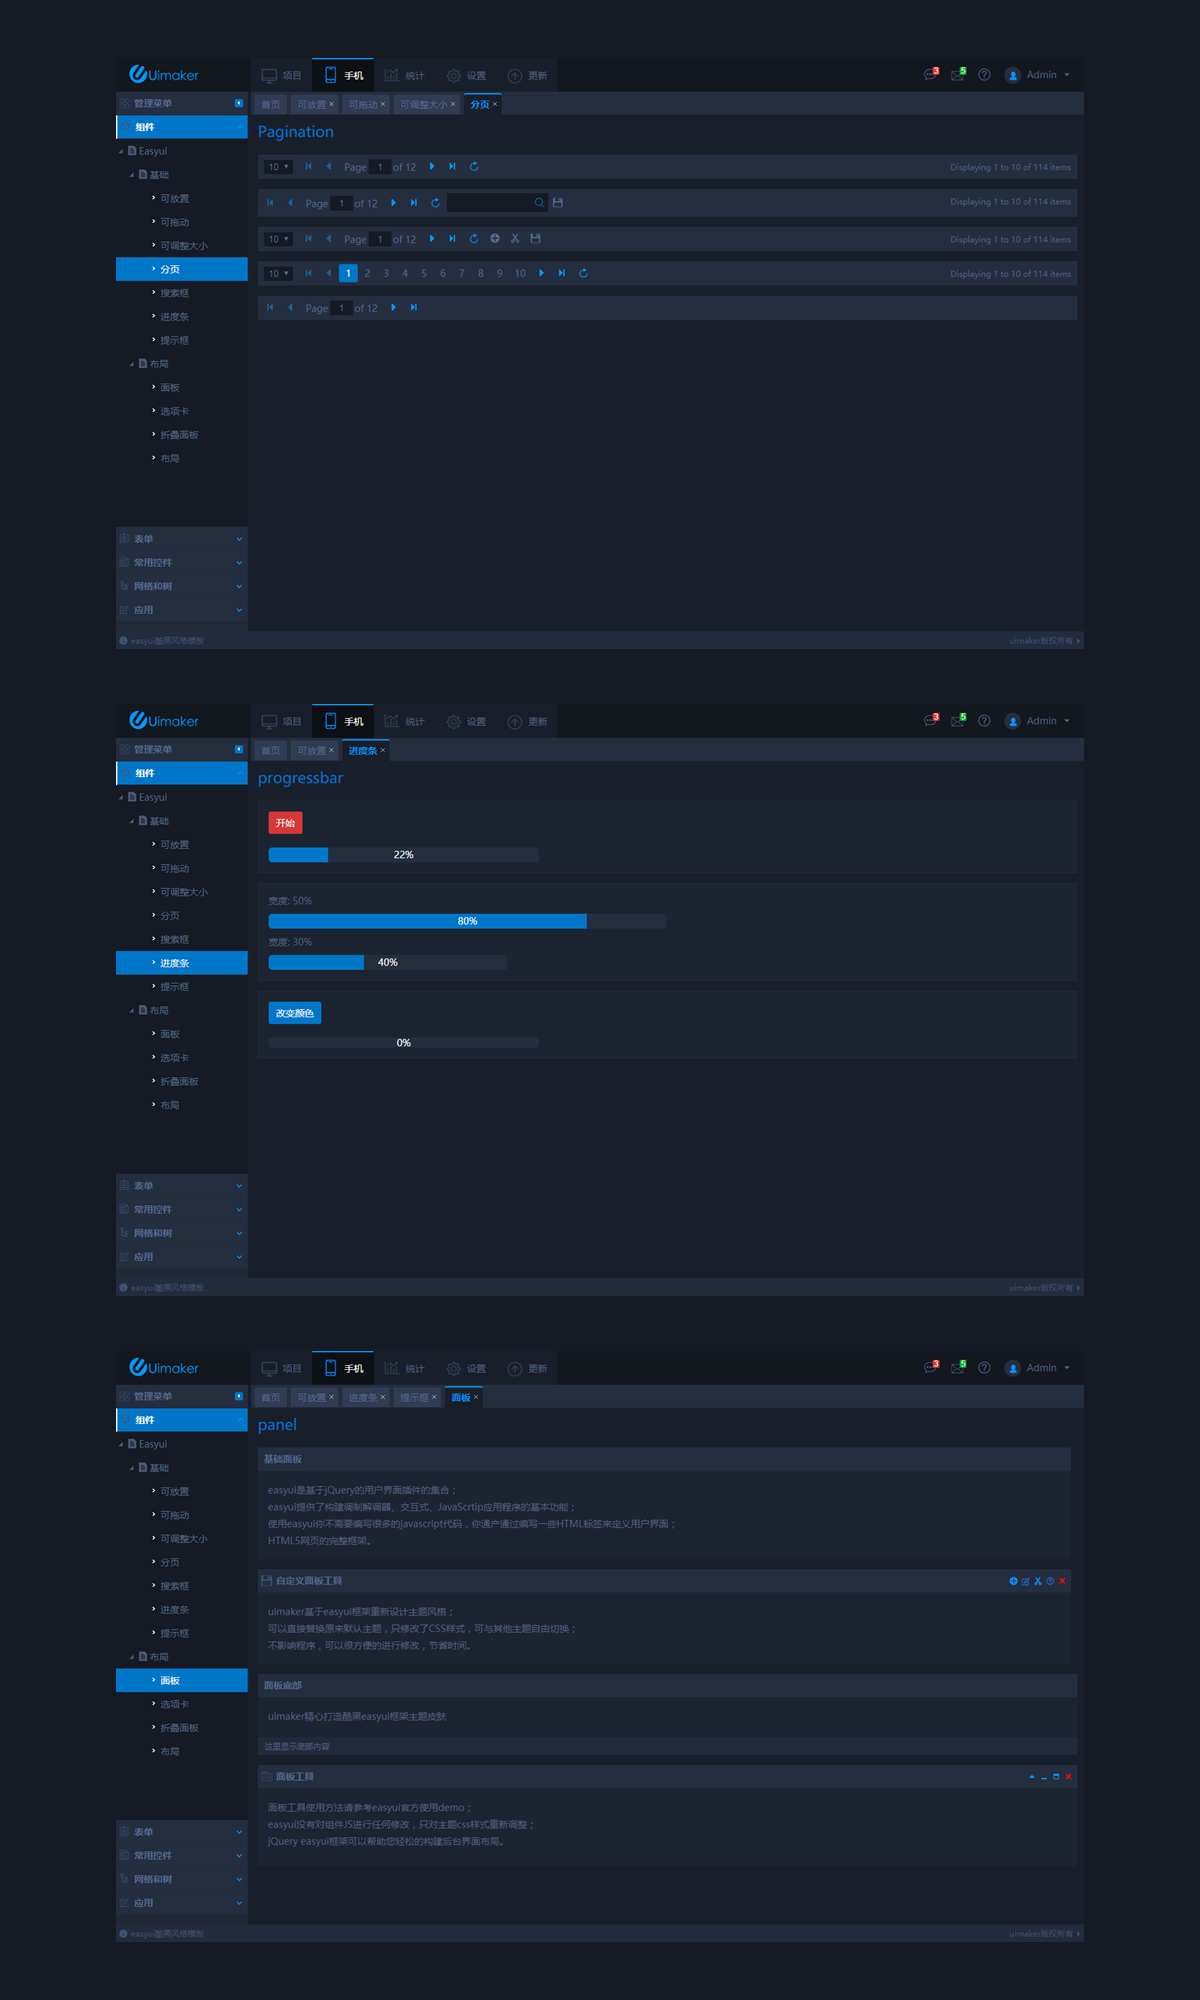This screenshot has width=1200, height=2000.
Task: Collapse the 面板工具 panel using its up-arrow icon
Action: click(1032, 1777)
